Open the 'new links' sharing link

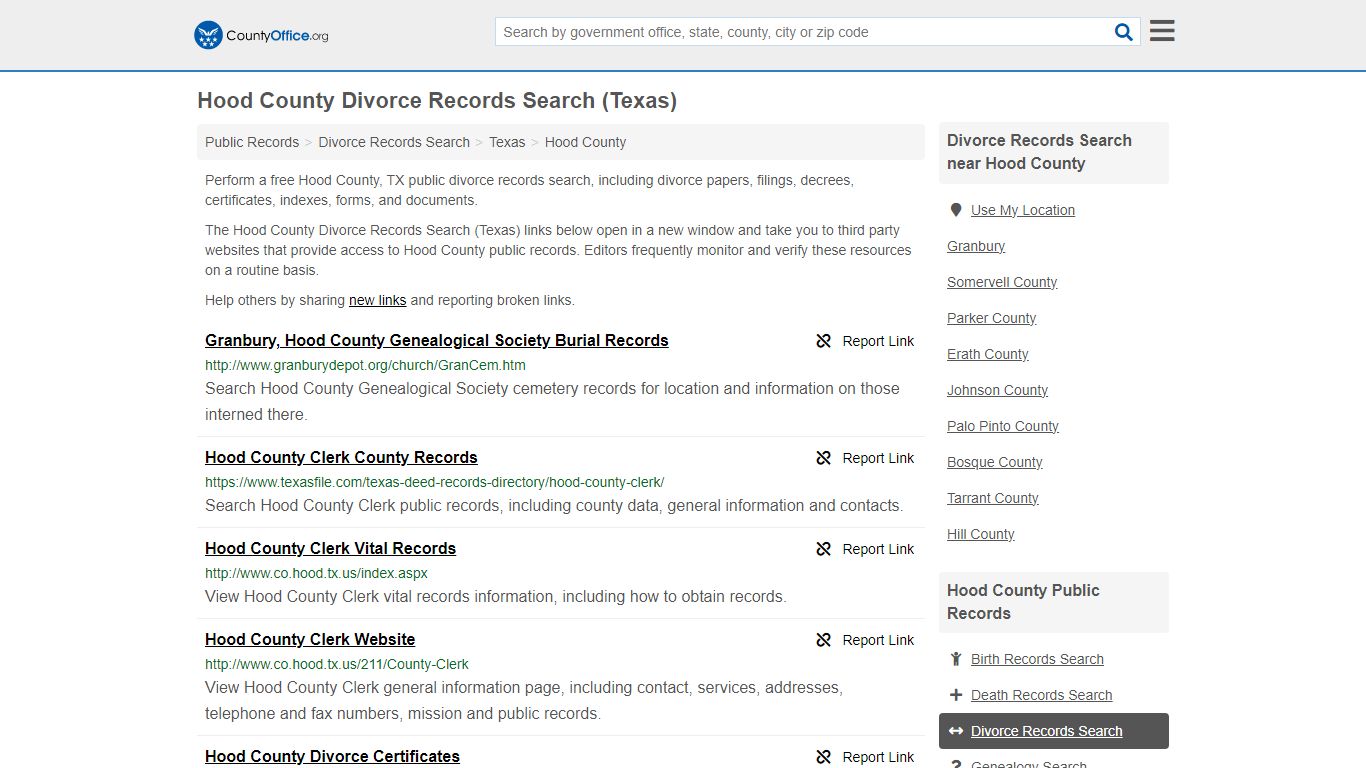coord(377,300)
